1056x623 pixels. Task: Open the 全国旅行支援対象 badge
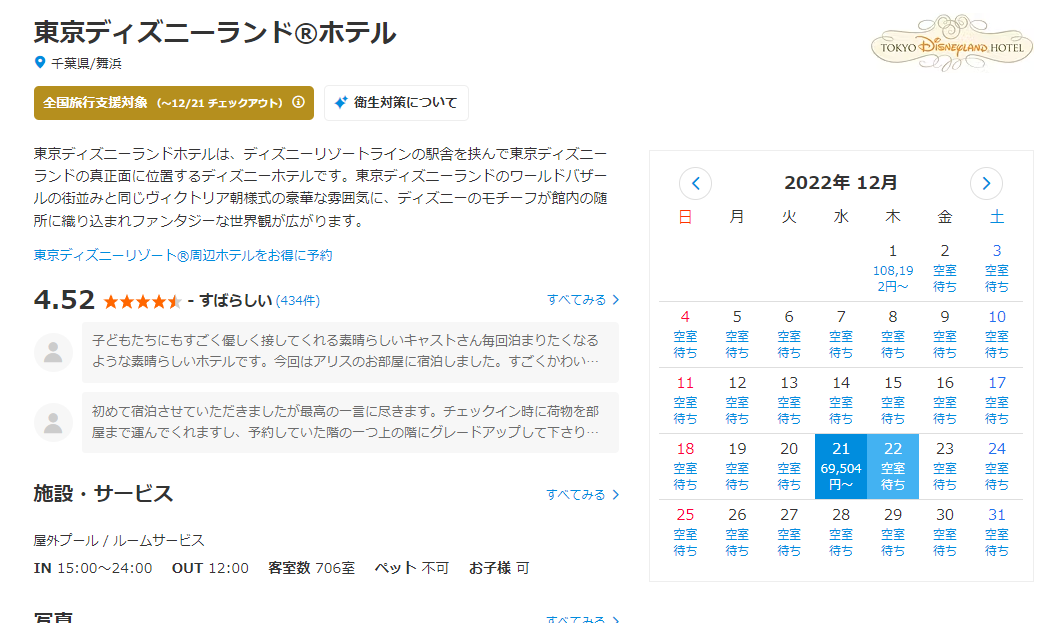click(x=174, y=103)
